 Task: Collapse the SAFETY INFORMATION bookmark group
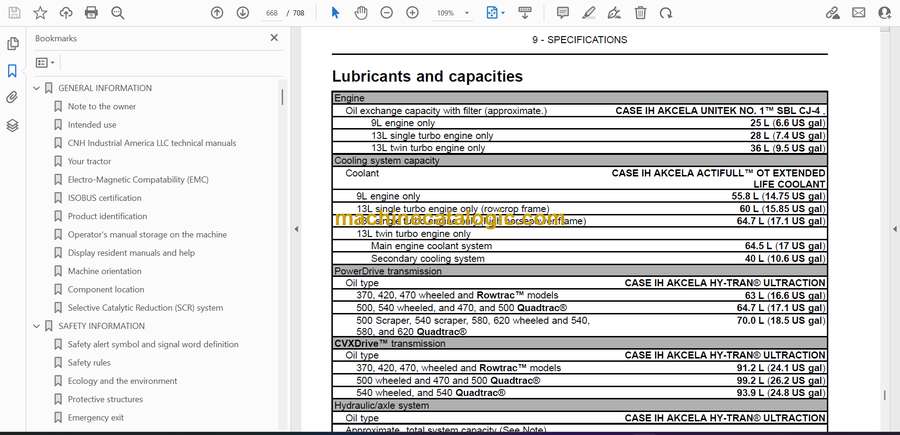point(37,326)
